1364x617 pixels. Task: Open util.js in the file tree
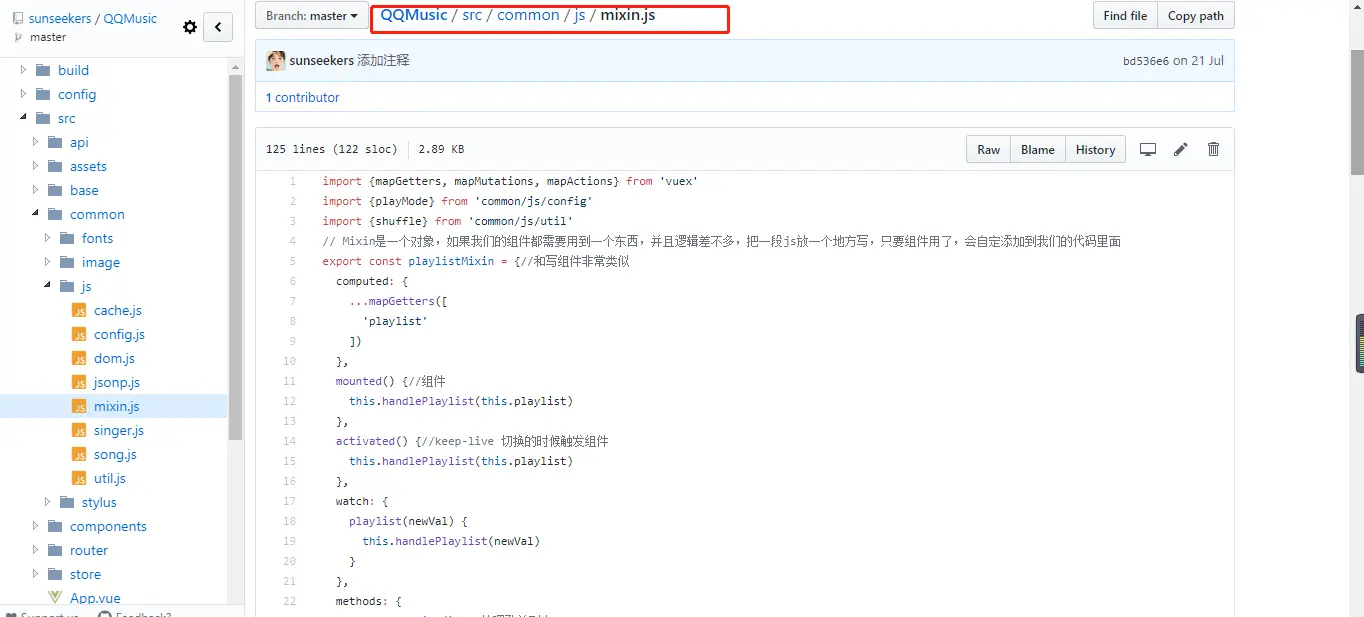tap(110, 478)
